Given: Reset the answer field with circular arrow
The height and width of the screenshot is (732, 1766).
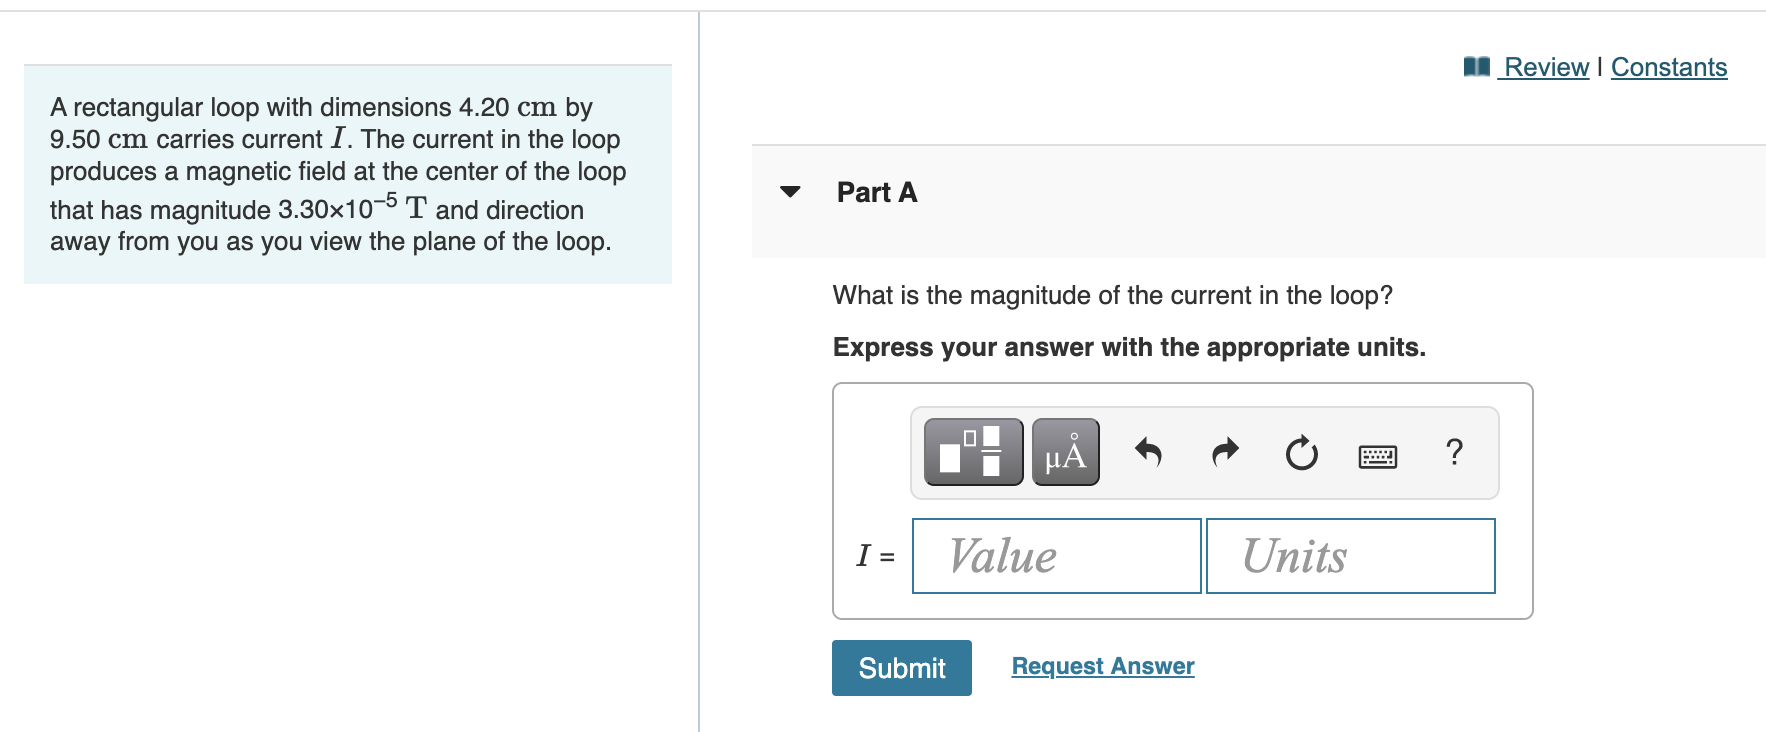Looking at the screenshot, I should [1300, 452].
